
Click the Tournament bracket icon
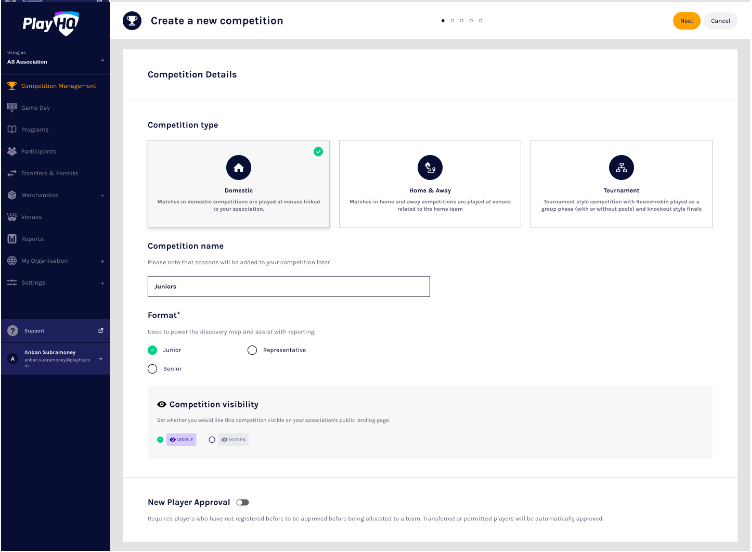(x=621, y=167)
